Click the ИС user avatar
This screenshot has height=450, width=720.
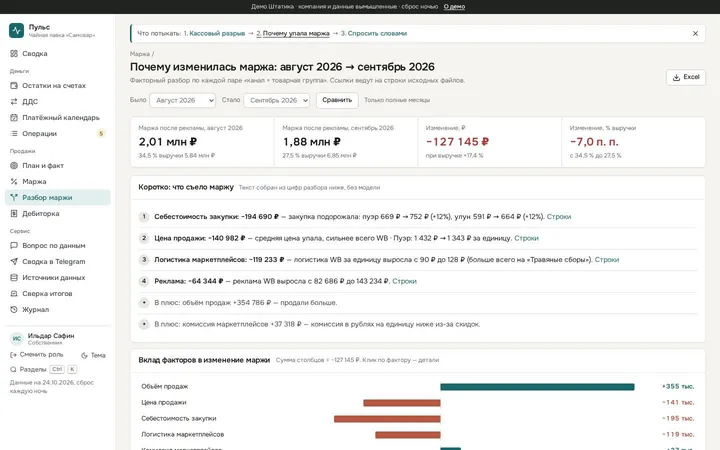point(17,338)
